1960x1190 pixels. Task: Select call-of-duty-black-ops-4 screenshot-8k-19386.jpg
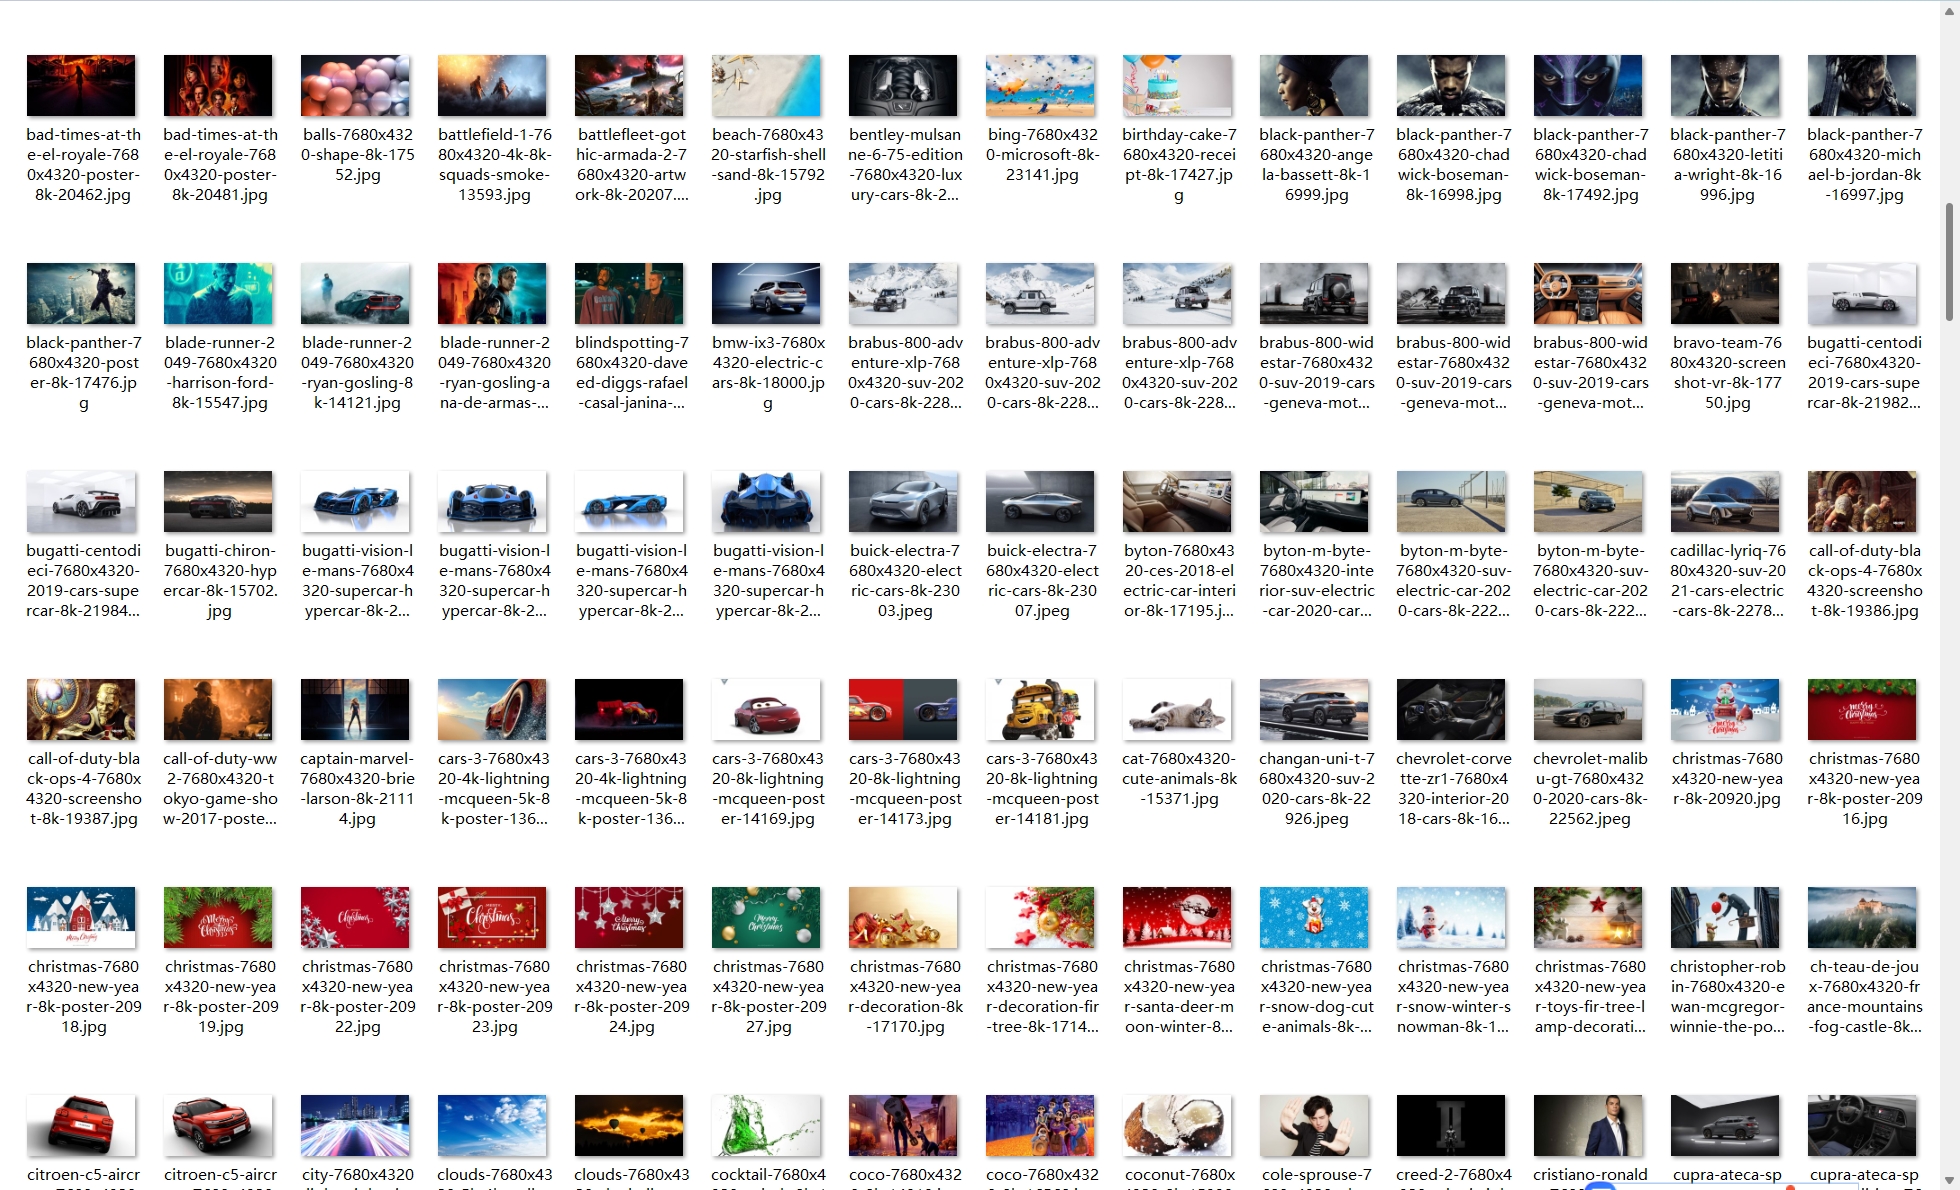(1862, 502)
